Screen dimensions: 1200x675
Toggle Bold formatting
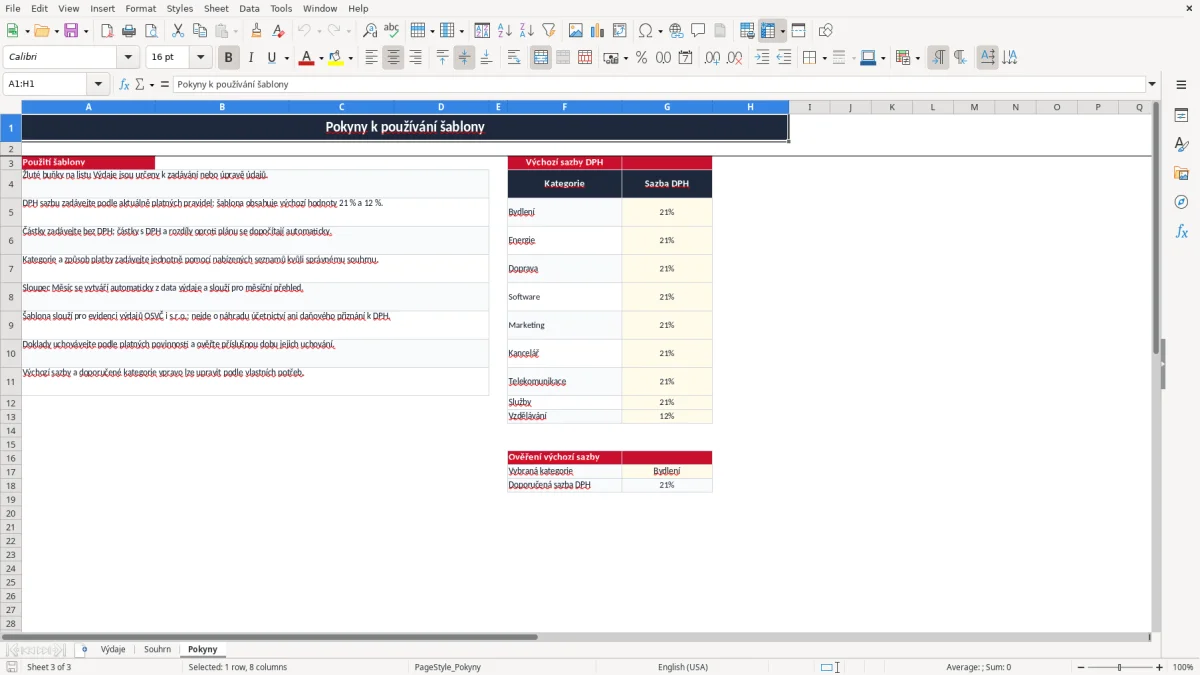tap(229, 58)
